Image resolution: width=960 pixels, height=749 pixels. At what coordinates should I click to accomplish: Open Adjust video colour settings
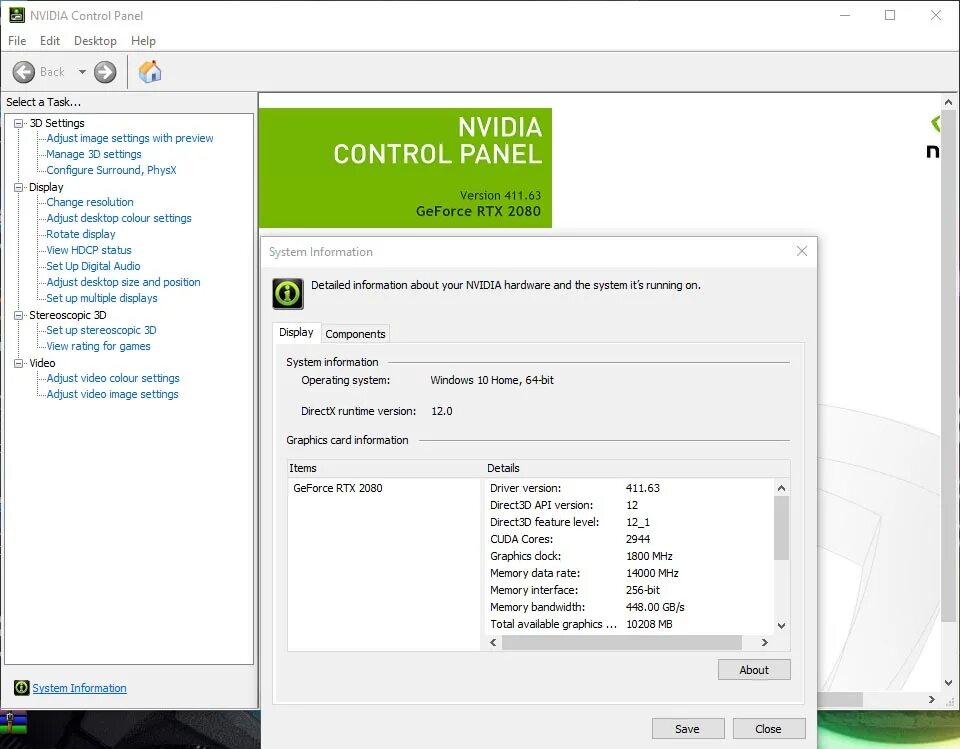pyautogui.click(x=113, y=378)
